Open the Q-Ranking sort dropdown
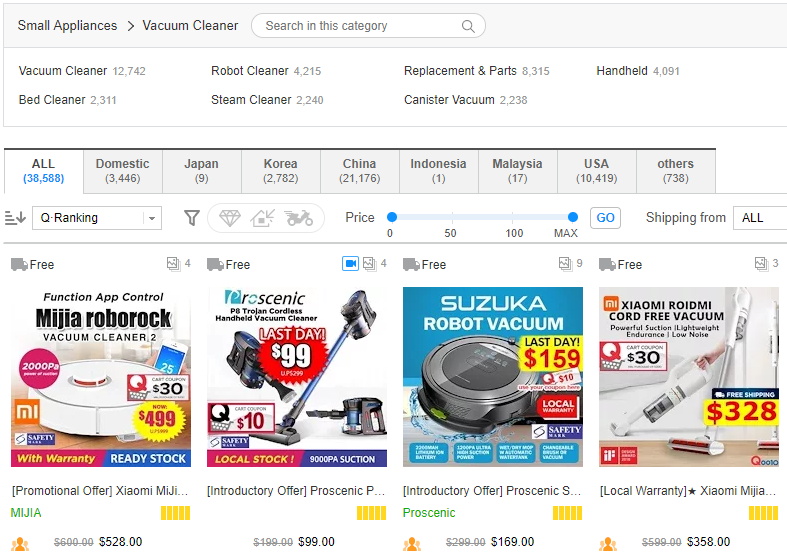This screenshot has height=556, width=787. [x=97, y=218]
